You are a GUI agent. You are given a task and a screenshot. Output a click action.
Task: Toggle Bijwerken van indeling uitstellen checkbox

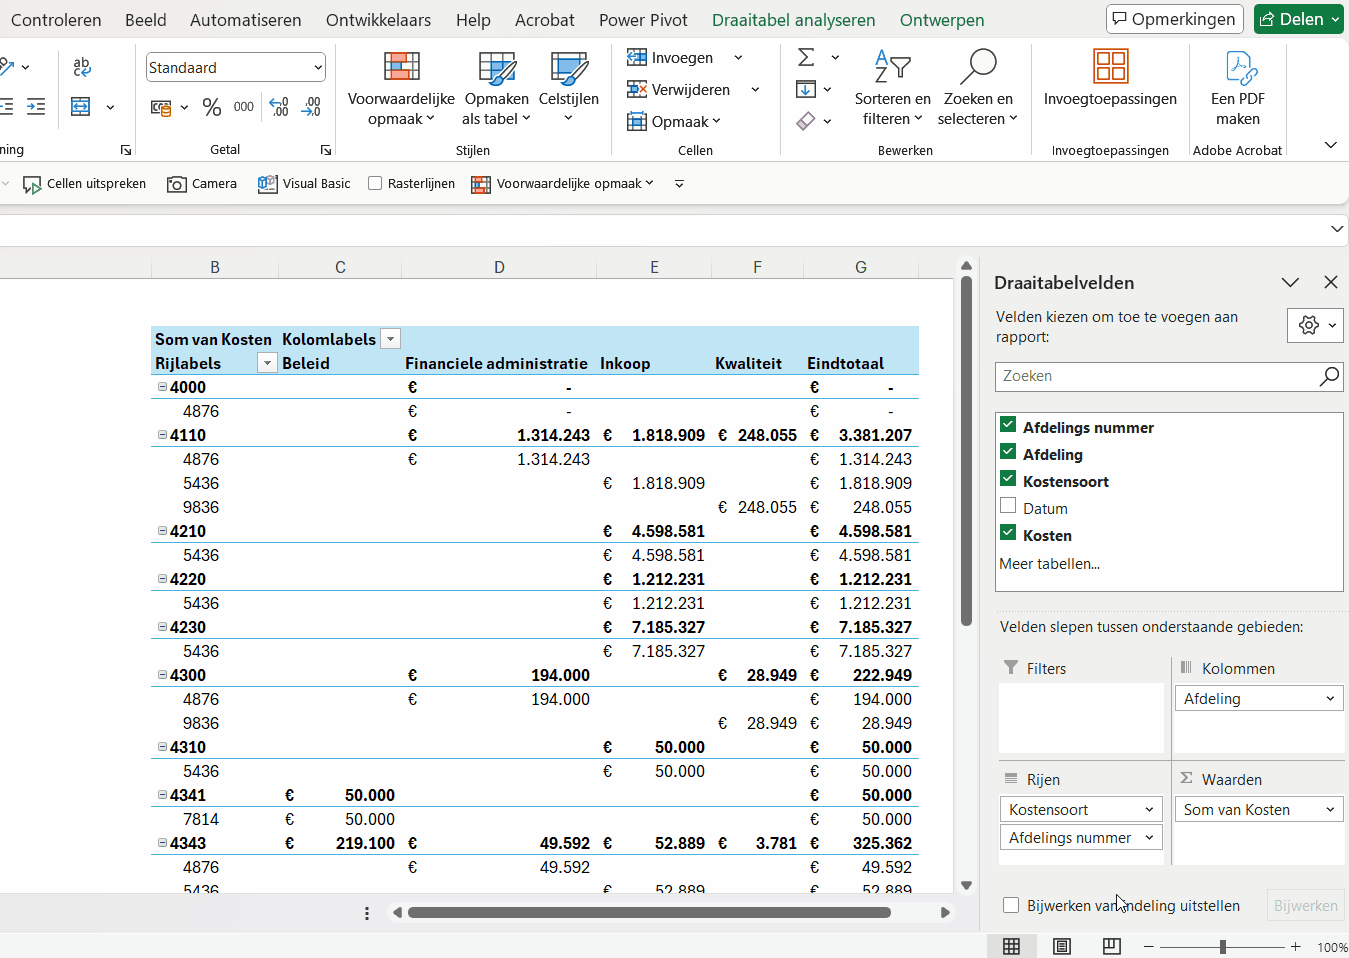tap(1011, 905)
